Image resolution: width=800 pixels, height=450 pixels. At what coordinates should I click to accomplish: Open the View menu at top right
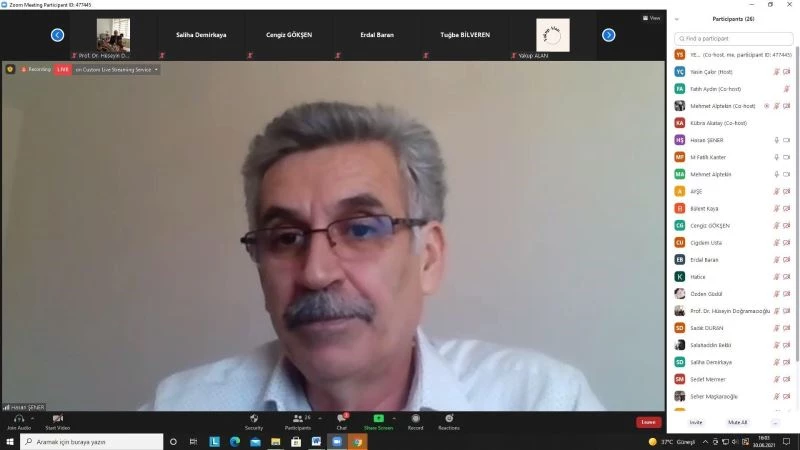coord(652,18)
